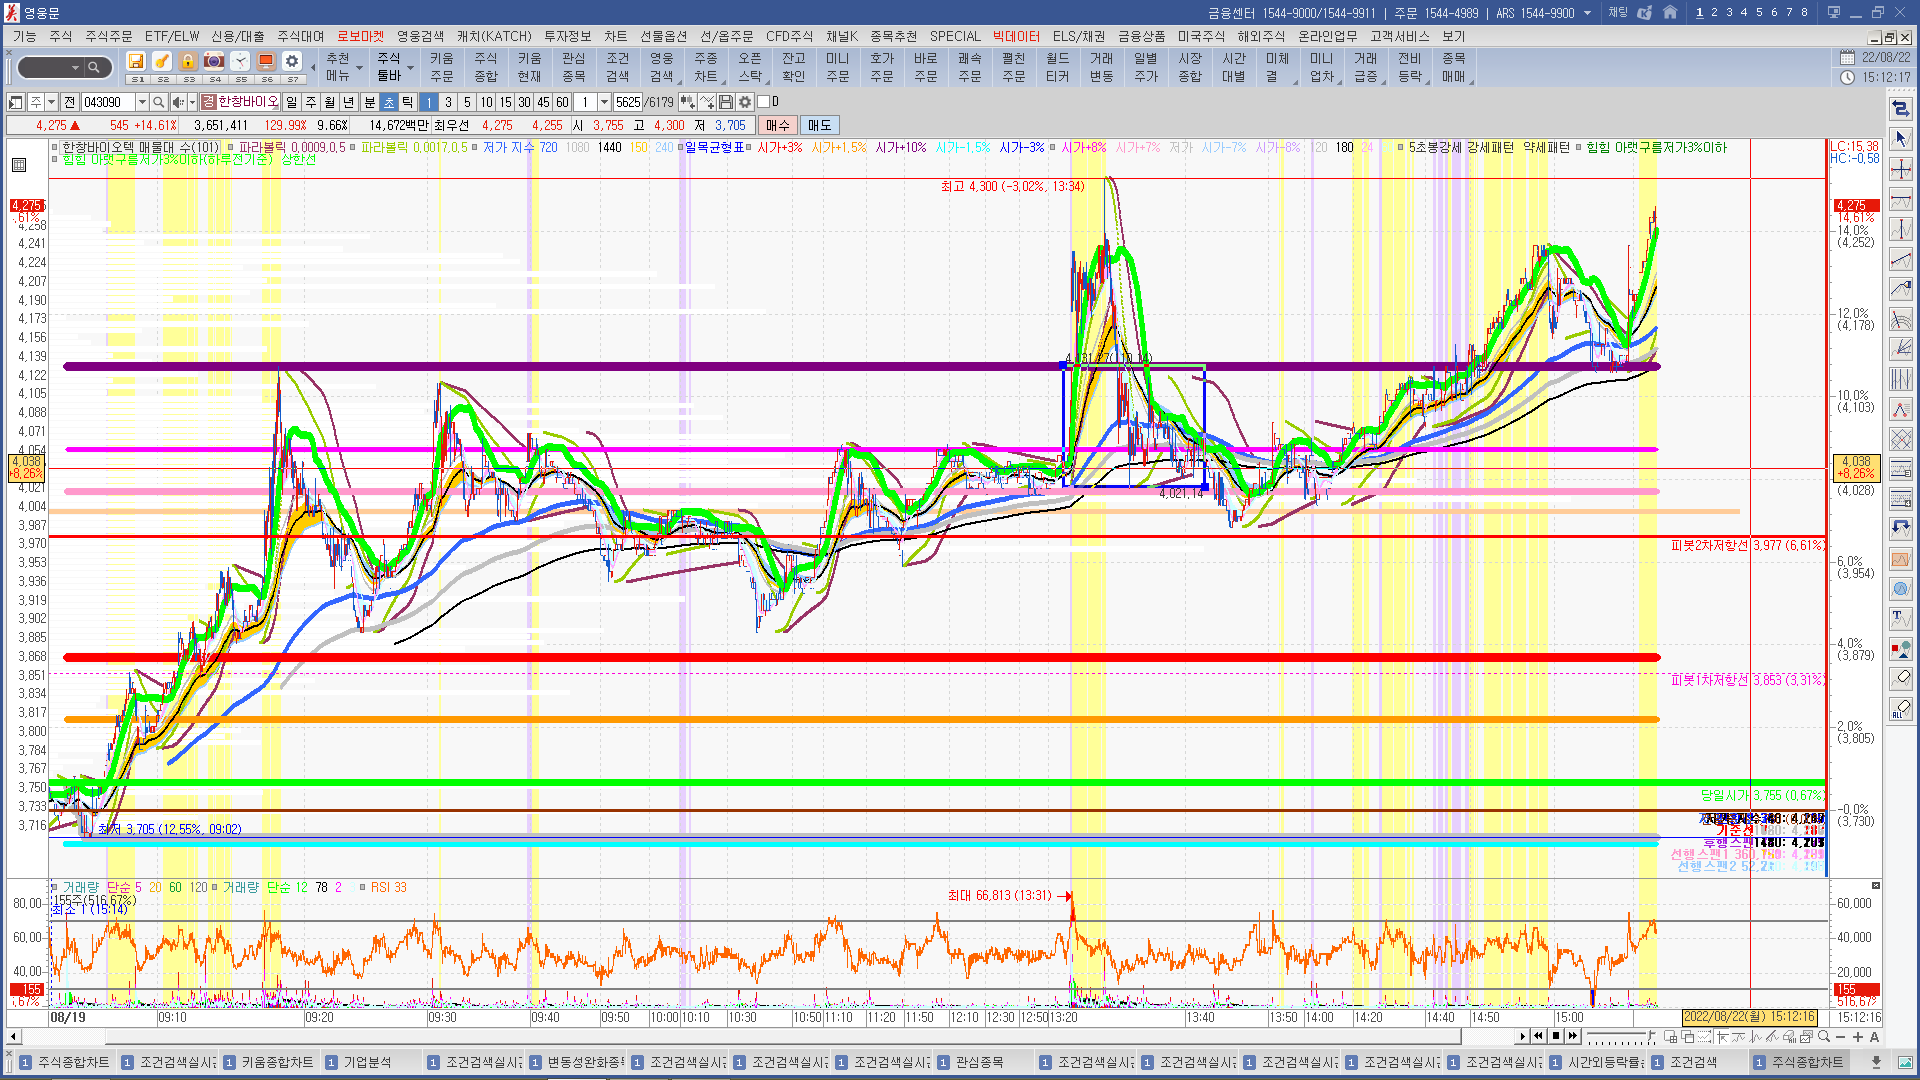This screenshot has width=1920, height=1080.
Task: Click the broom clear icon S2
Action: click(x=162, y=62)
